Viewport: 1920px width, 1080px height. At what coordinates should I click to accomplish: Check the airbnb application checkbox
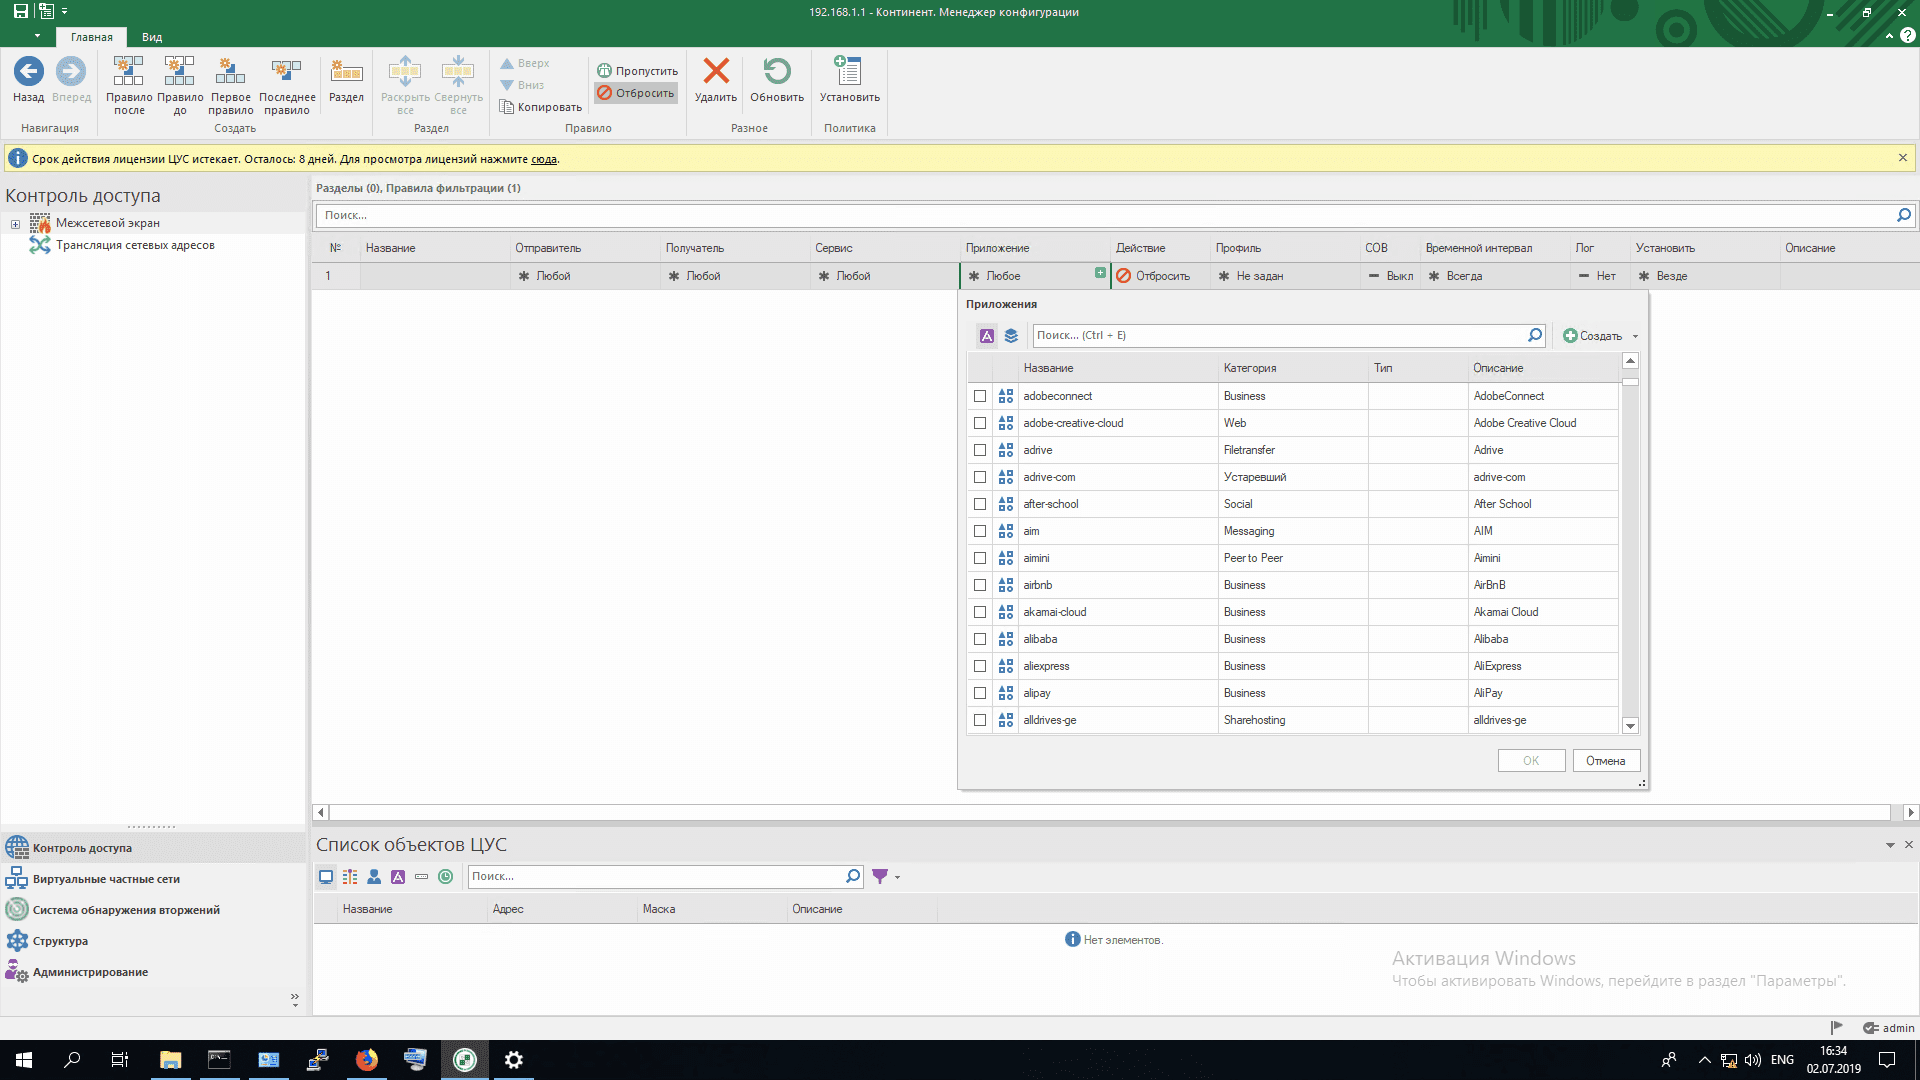tap(980, 585)
